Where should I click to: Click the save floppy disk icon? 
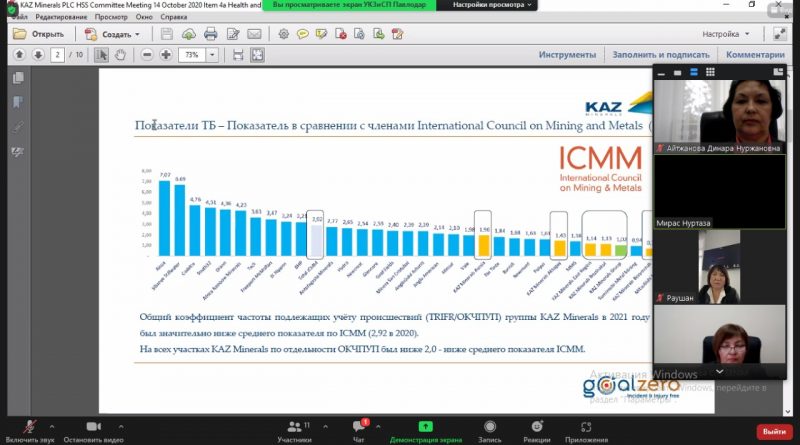(x=166, y=34)
